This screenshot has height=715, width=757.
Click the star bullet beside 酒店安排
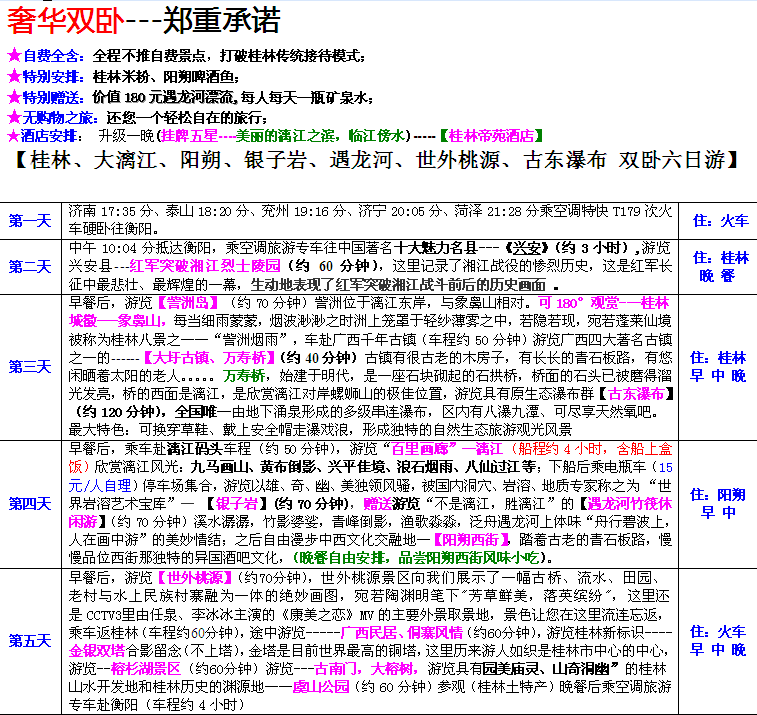[13, 136]
